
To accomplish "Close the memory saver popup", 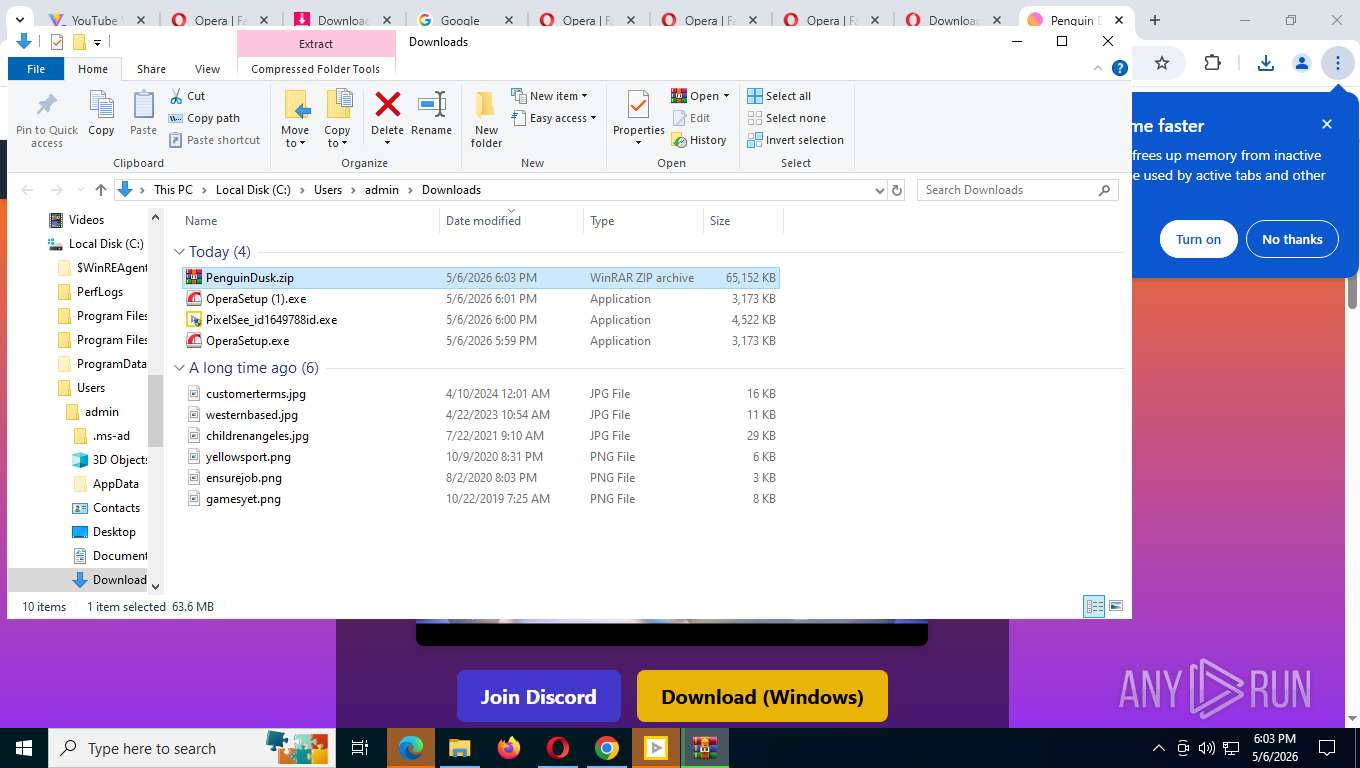I will pos(1327,124).
